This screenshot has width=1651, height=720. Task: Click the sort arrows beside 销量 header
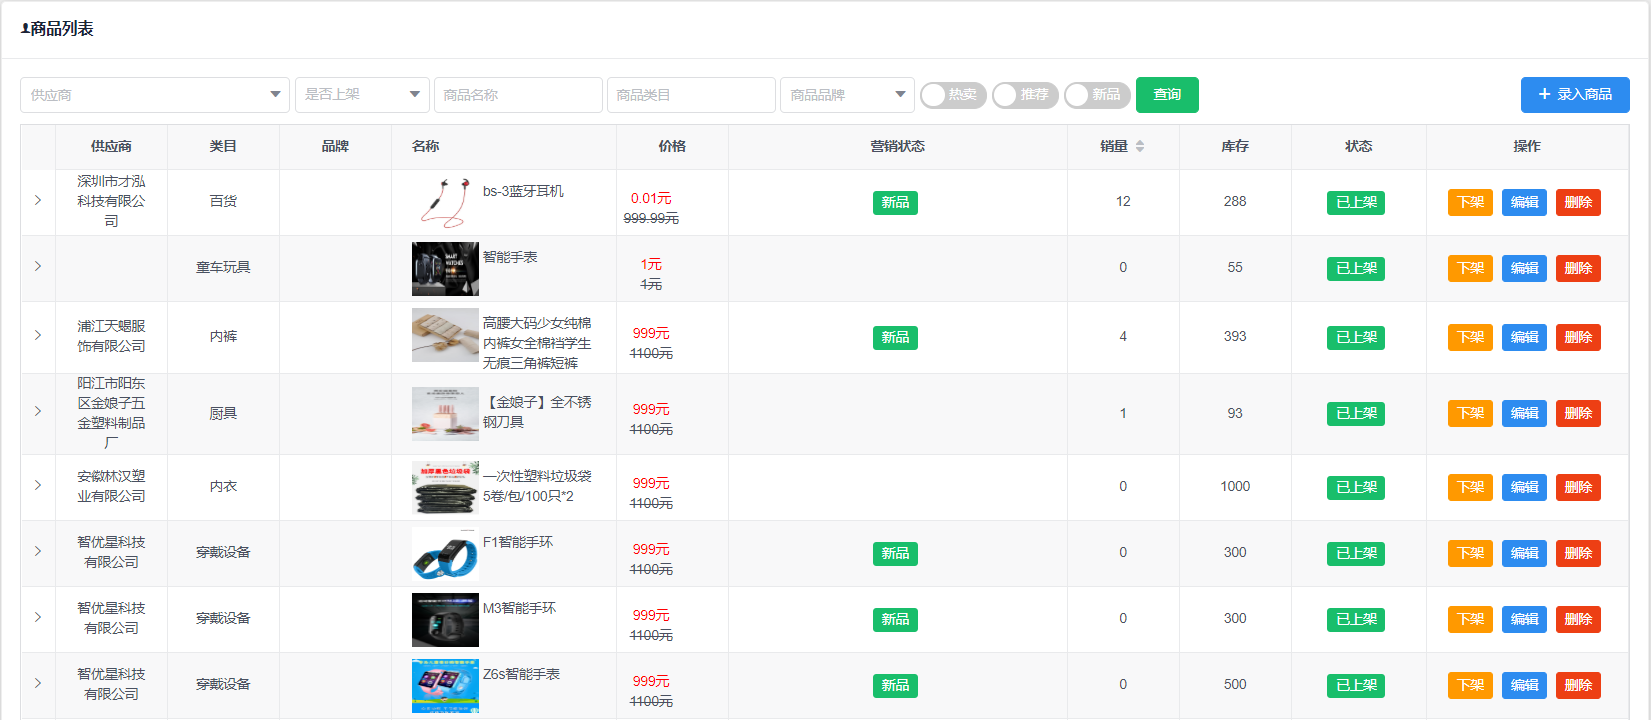(x=1140, y=146)
